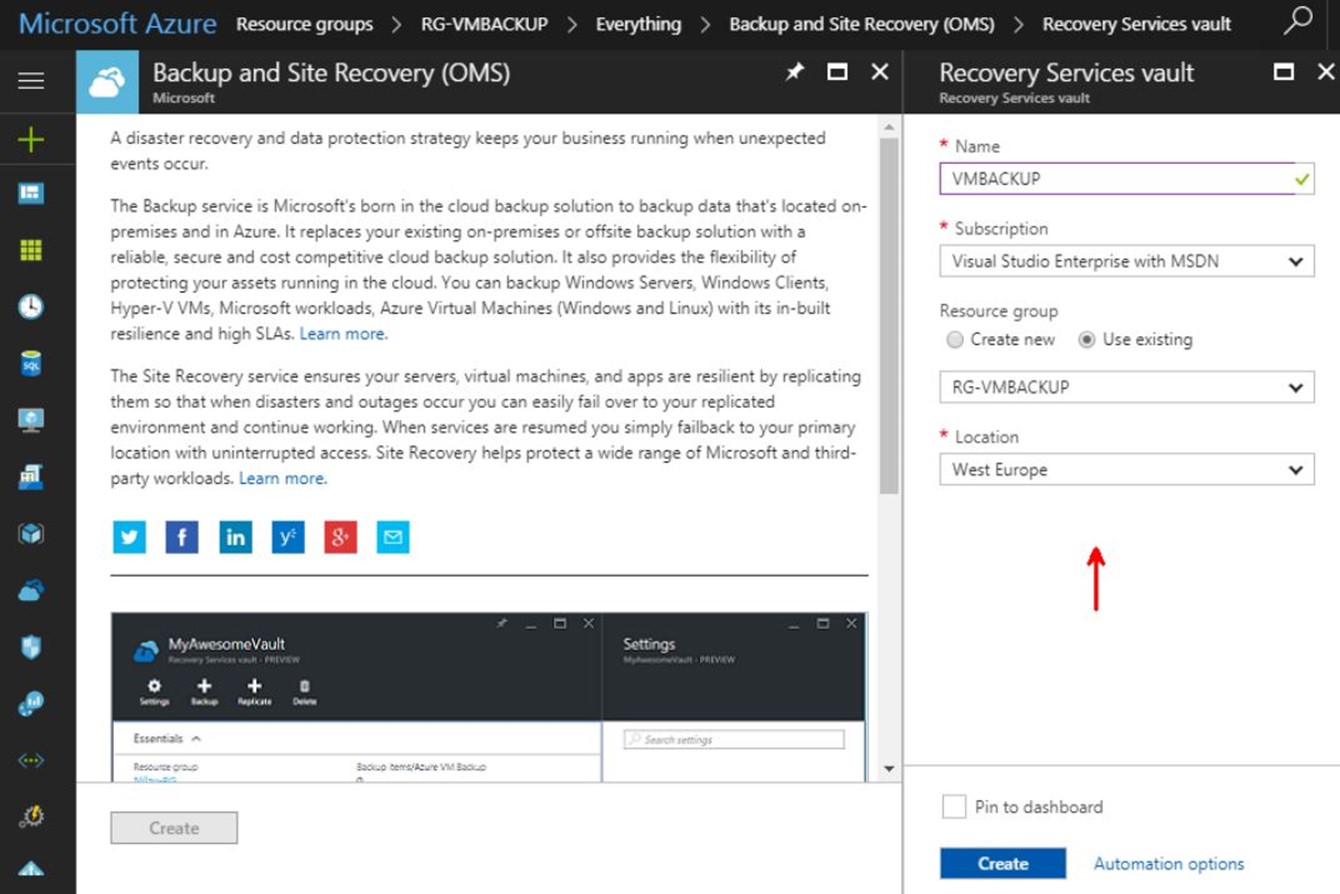Open the Dashboard icon in the sidebar
The width and height of the screenshot is (1340, 894).
click(x=31, y=193)
